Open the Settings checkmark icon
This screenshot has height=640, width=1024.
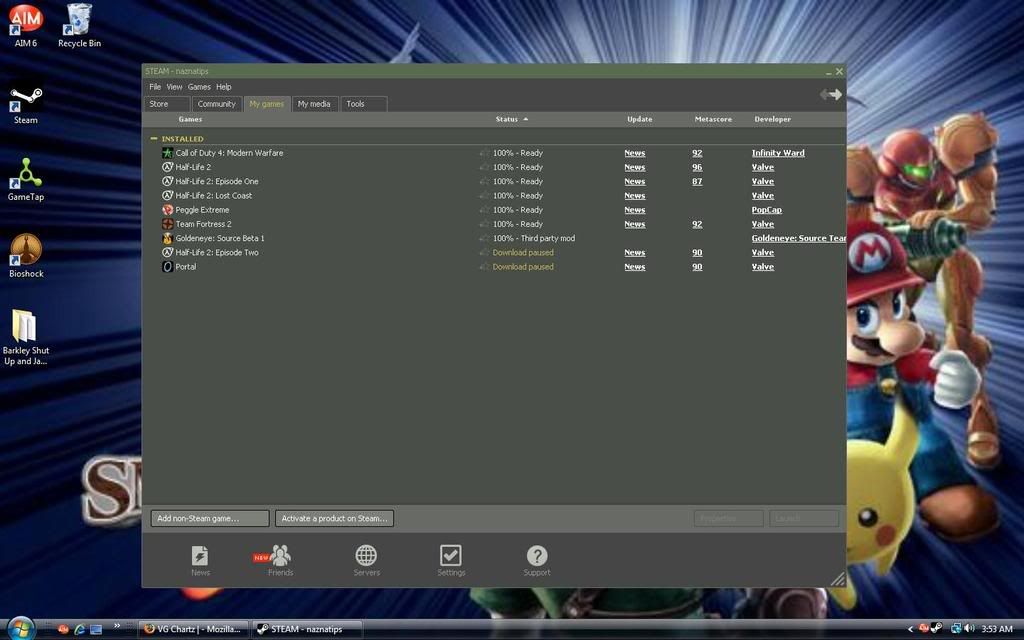451,558
